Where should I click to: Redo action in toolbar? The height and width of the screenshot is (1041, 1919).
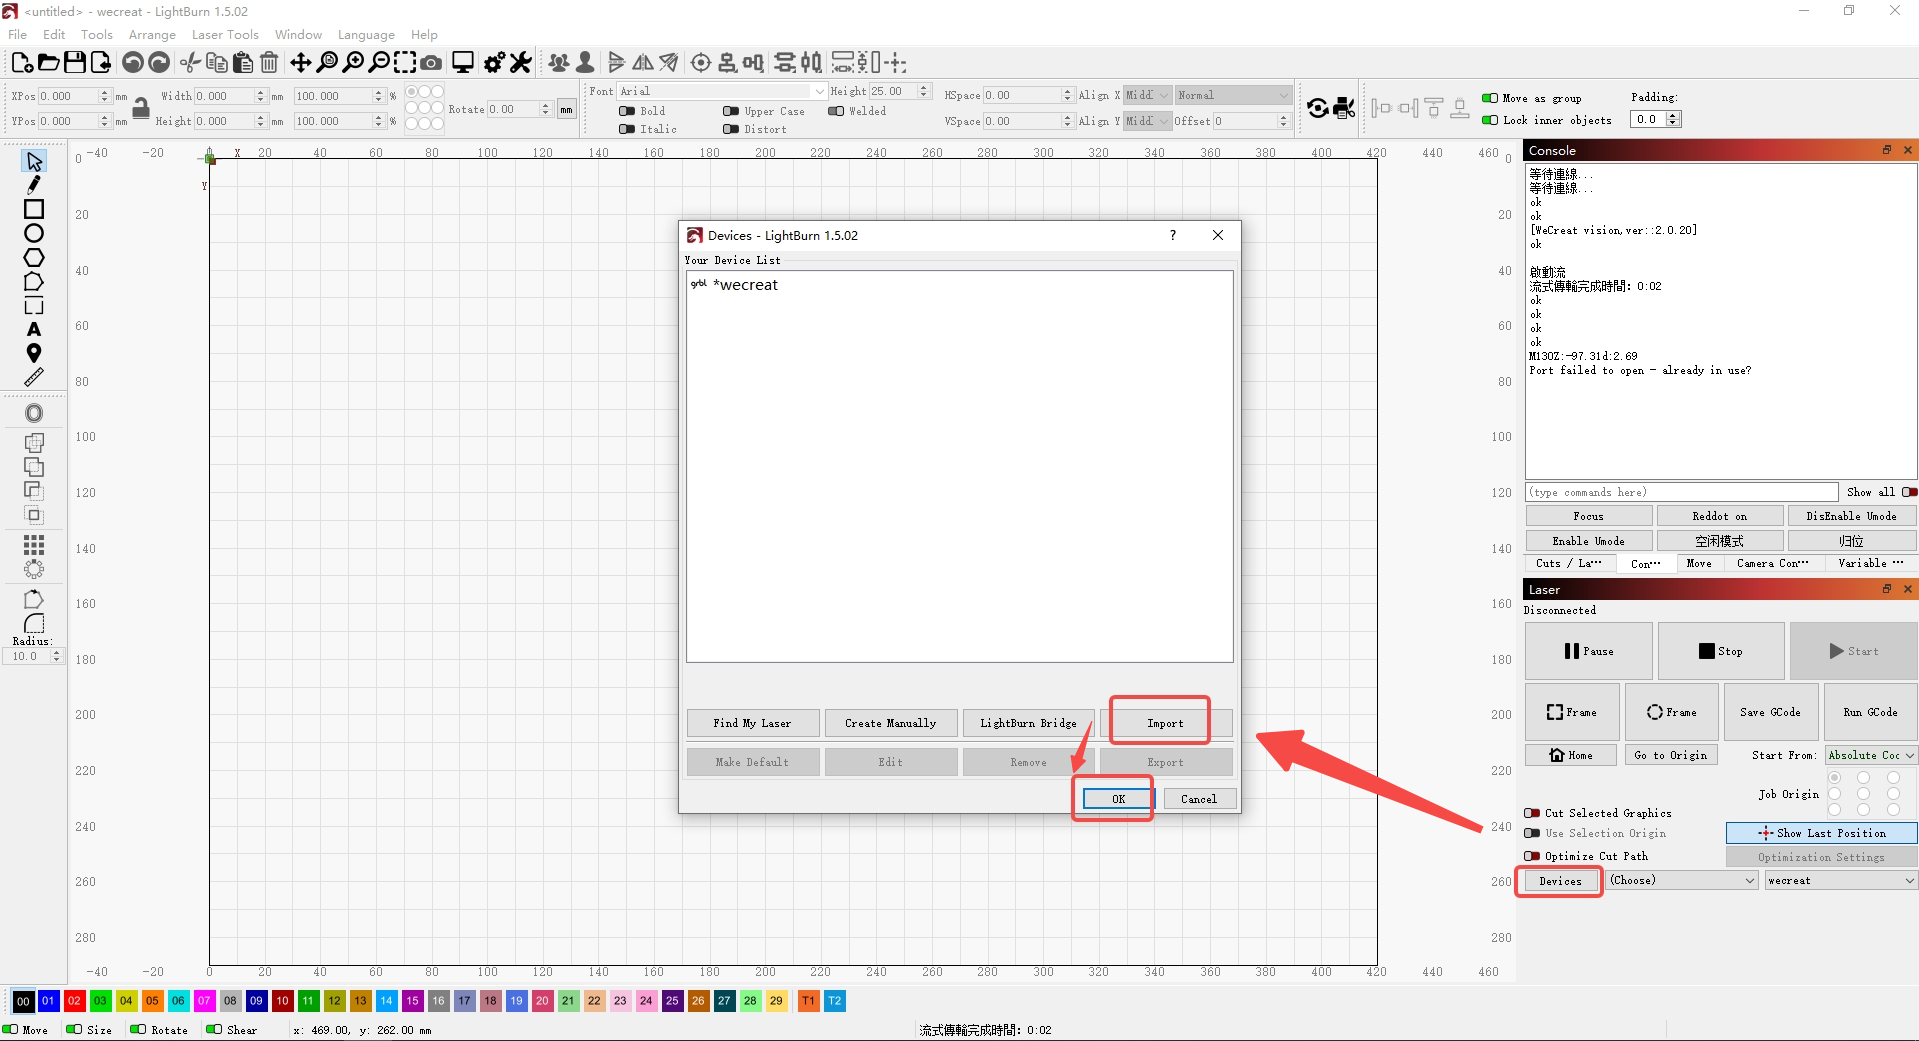coord(159,63)
